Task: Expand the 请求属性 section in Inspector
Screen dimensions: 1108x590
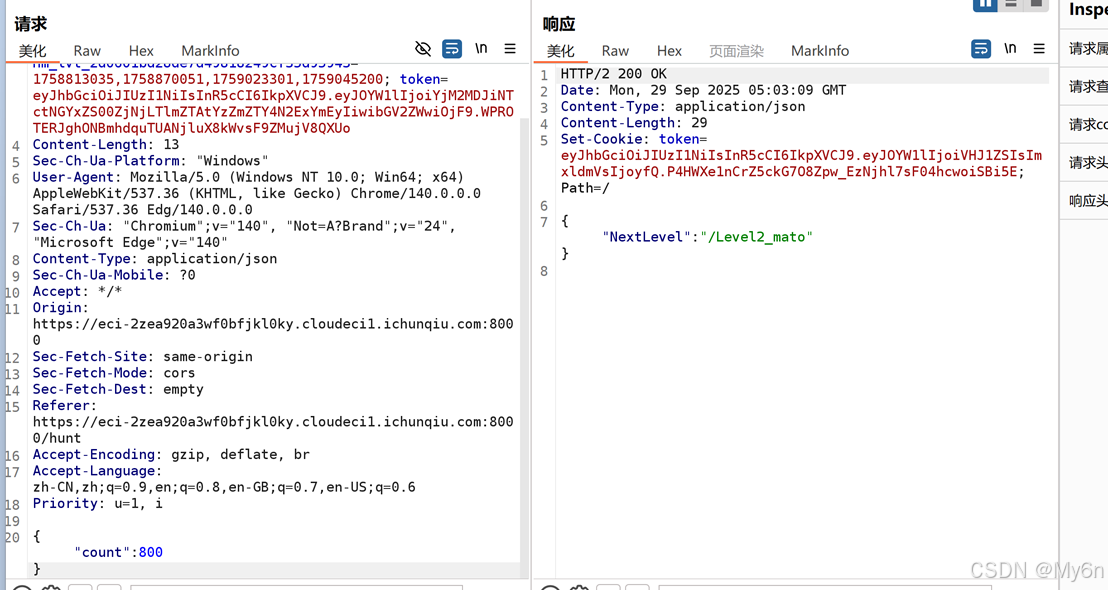Action: pos(1088,49)
